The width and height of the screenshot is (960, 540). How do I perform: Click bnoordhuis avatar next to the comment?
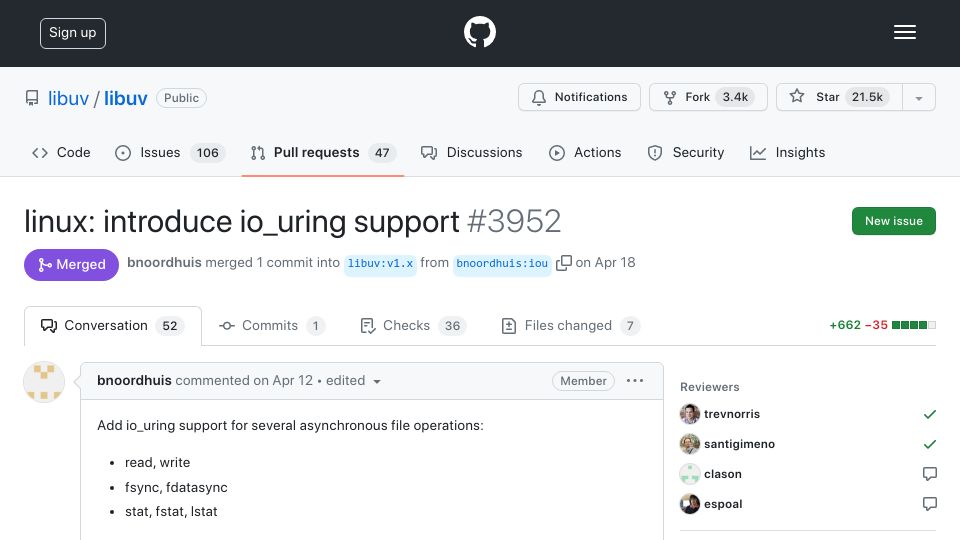point(44,381)
